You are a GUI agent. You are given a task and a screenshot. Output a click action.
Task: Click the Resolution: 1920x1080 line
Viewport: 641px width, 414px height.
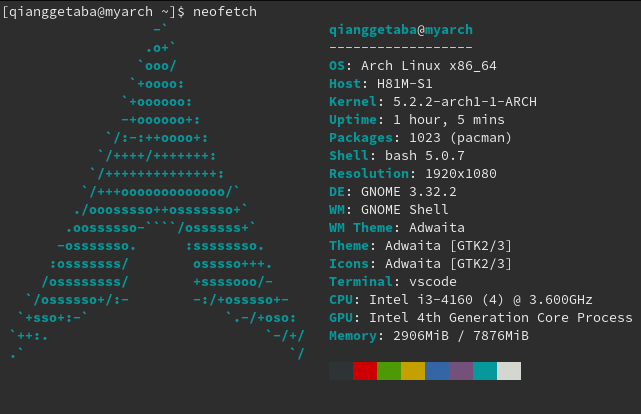(x=413, y=174)
